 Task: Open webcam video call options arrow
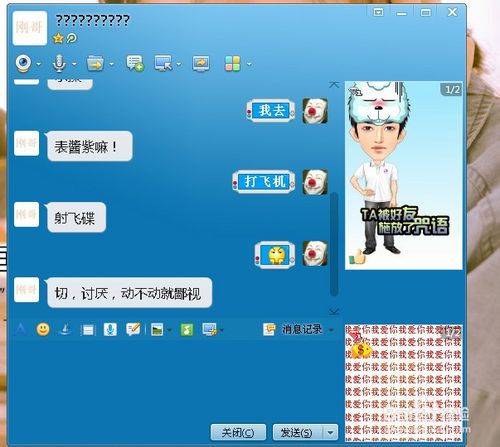pyautogui.click(x=38, y=64)
